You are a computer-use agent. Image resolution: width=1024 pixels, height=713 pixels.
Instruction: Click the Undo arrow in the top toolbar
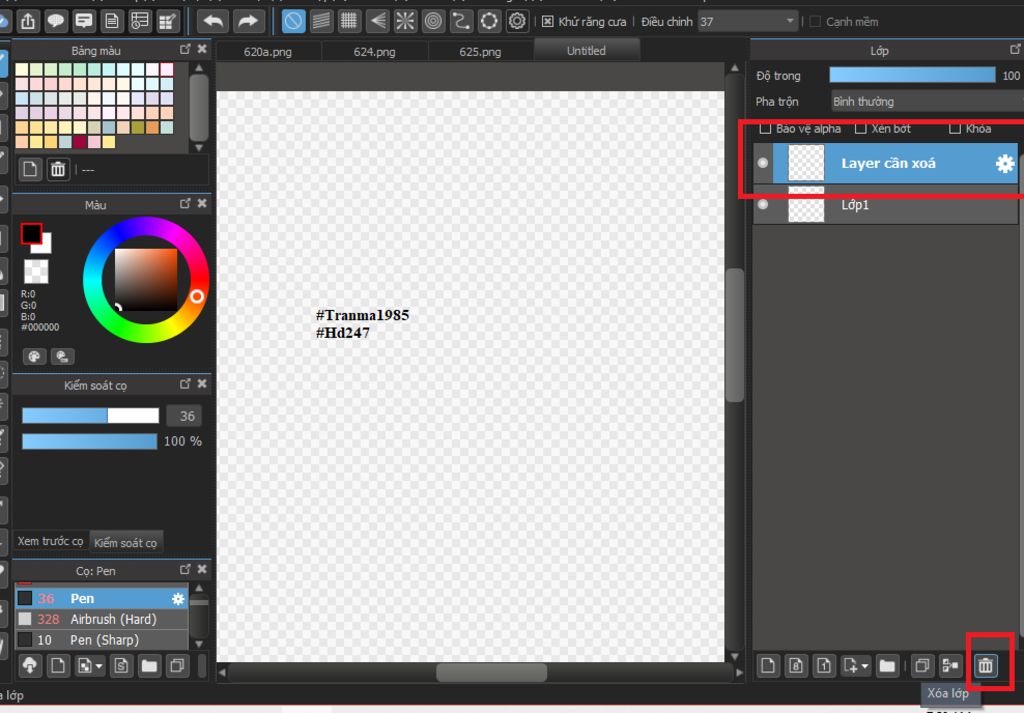[214, 22]
